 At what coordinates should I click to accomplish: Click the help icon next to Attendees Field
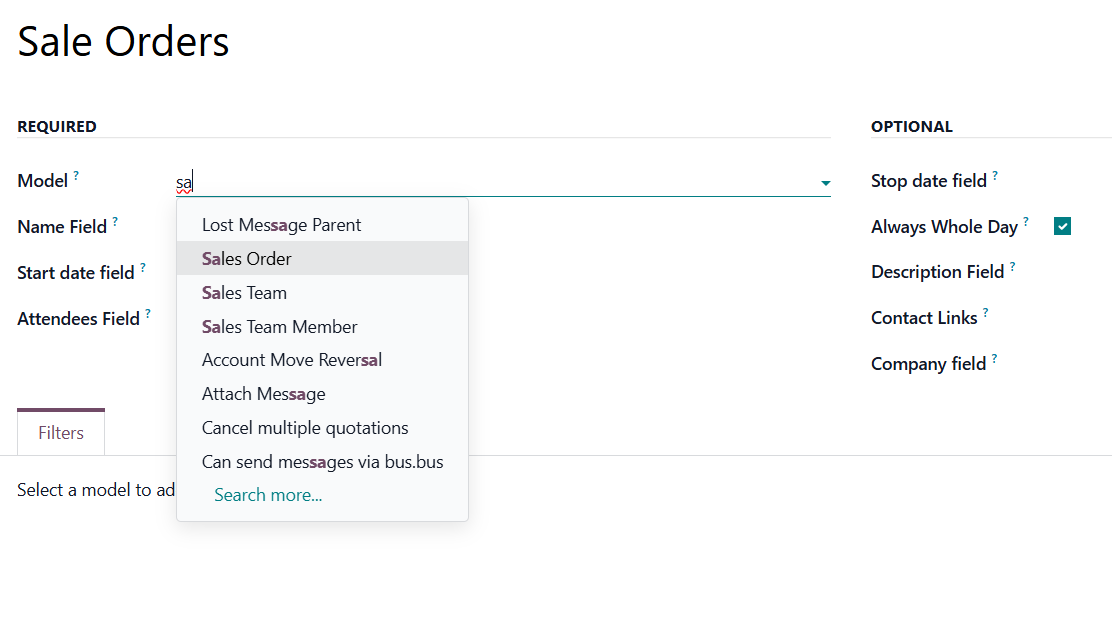click(x=148, y=313)
